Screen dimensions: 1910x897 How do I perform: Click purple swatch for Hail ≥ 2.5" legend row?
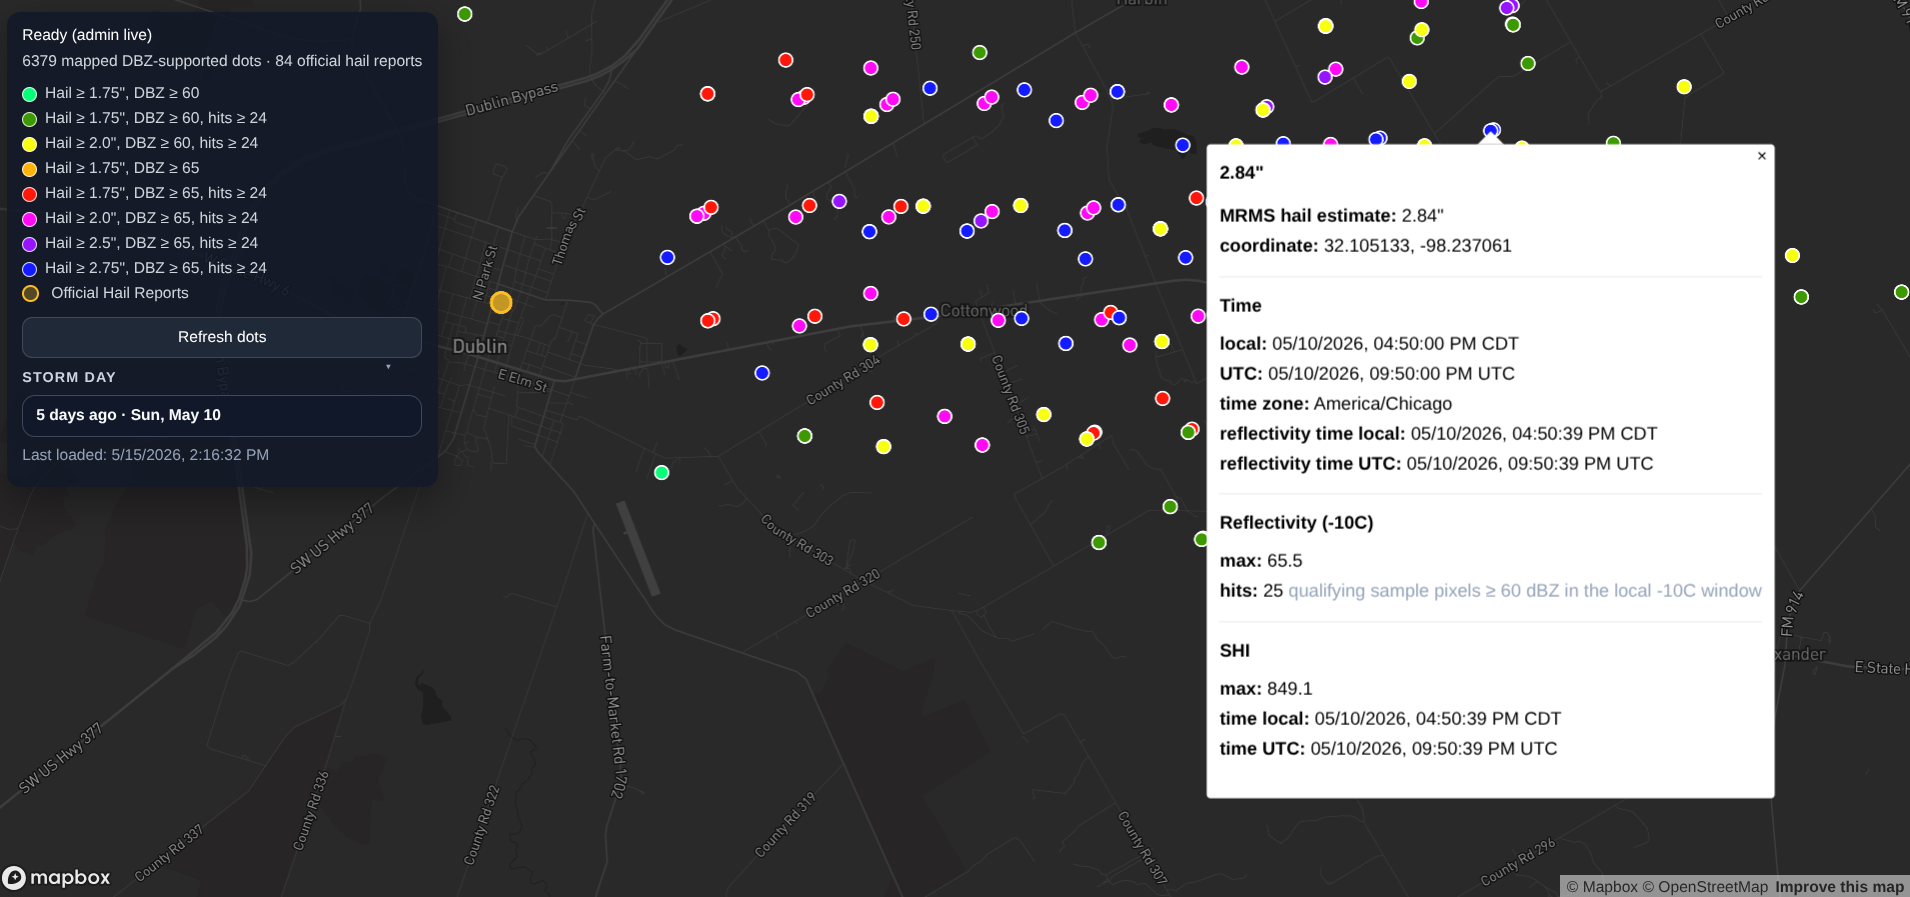(x=30, y=244)
